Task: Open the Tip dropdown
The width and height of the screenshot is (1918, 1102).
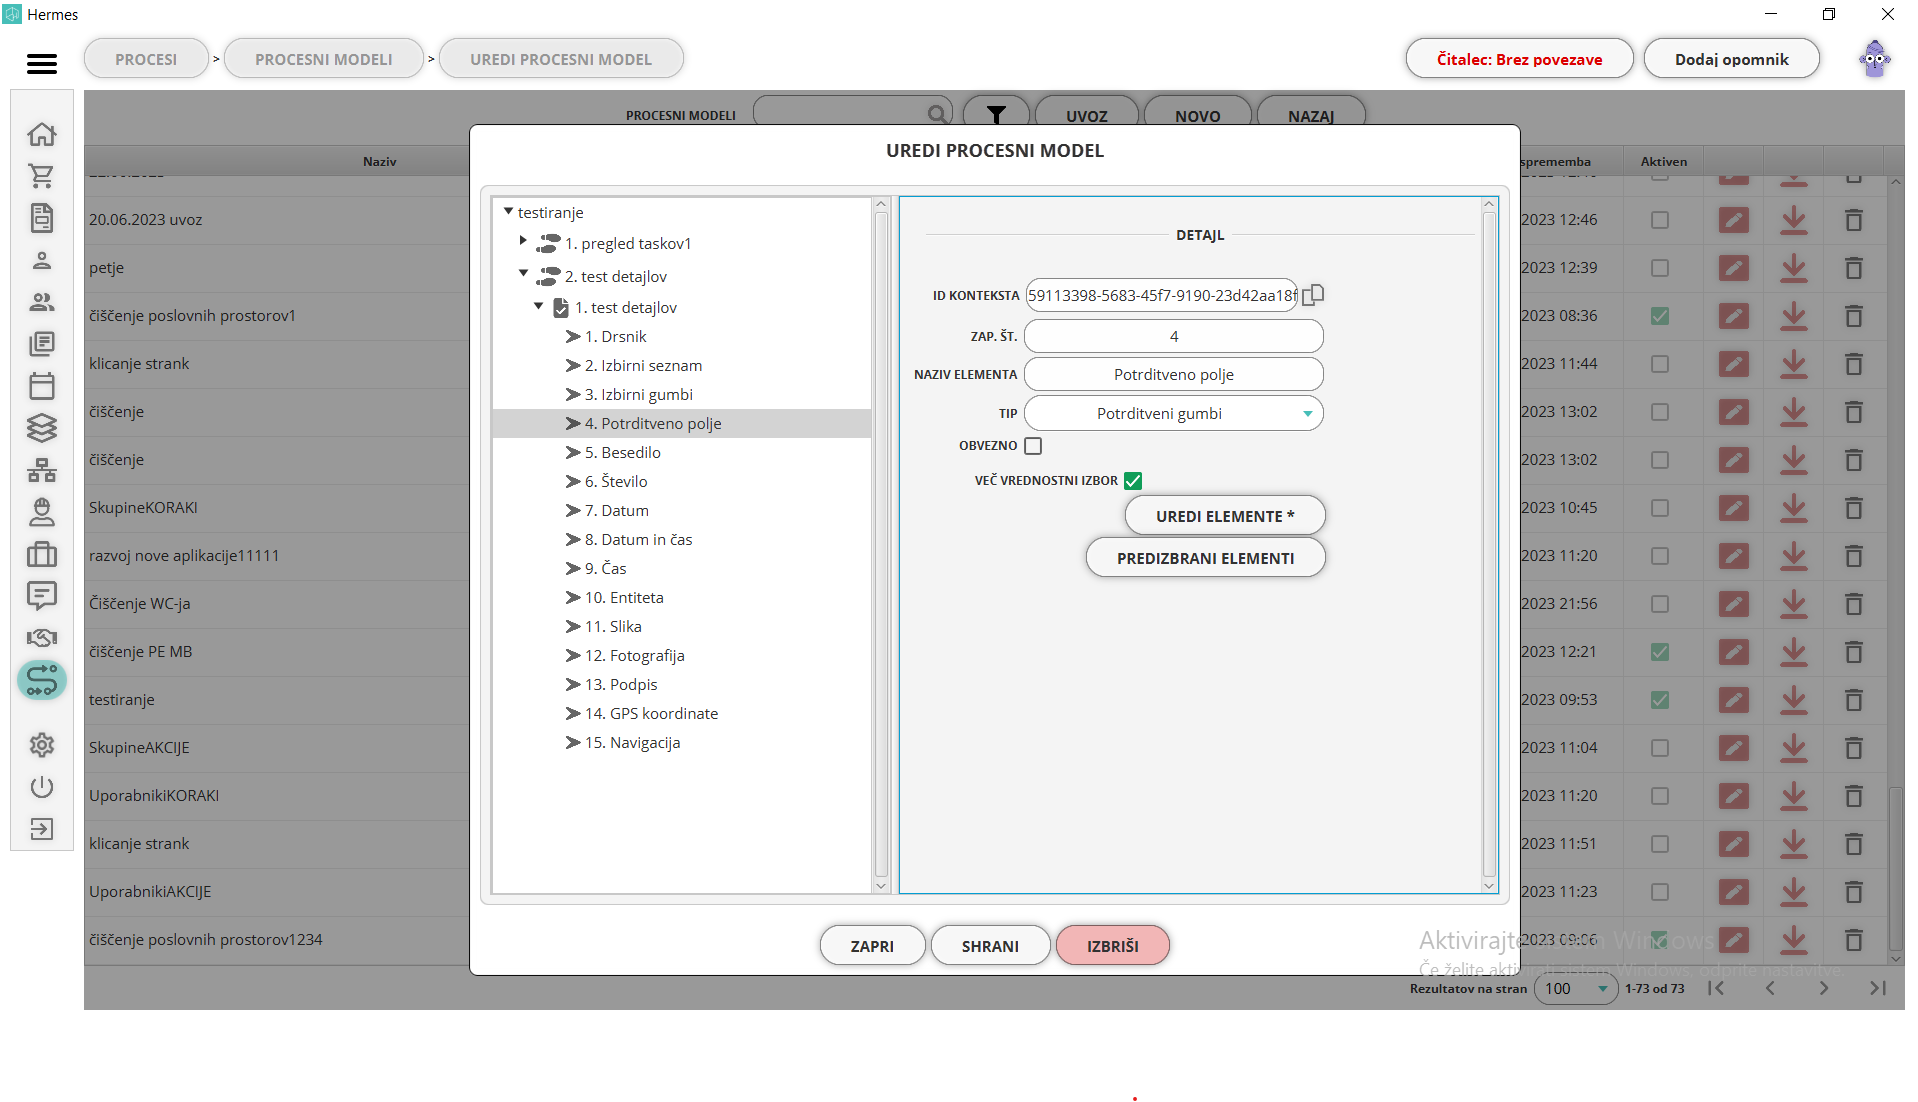Action: [x=1174, y=414]
